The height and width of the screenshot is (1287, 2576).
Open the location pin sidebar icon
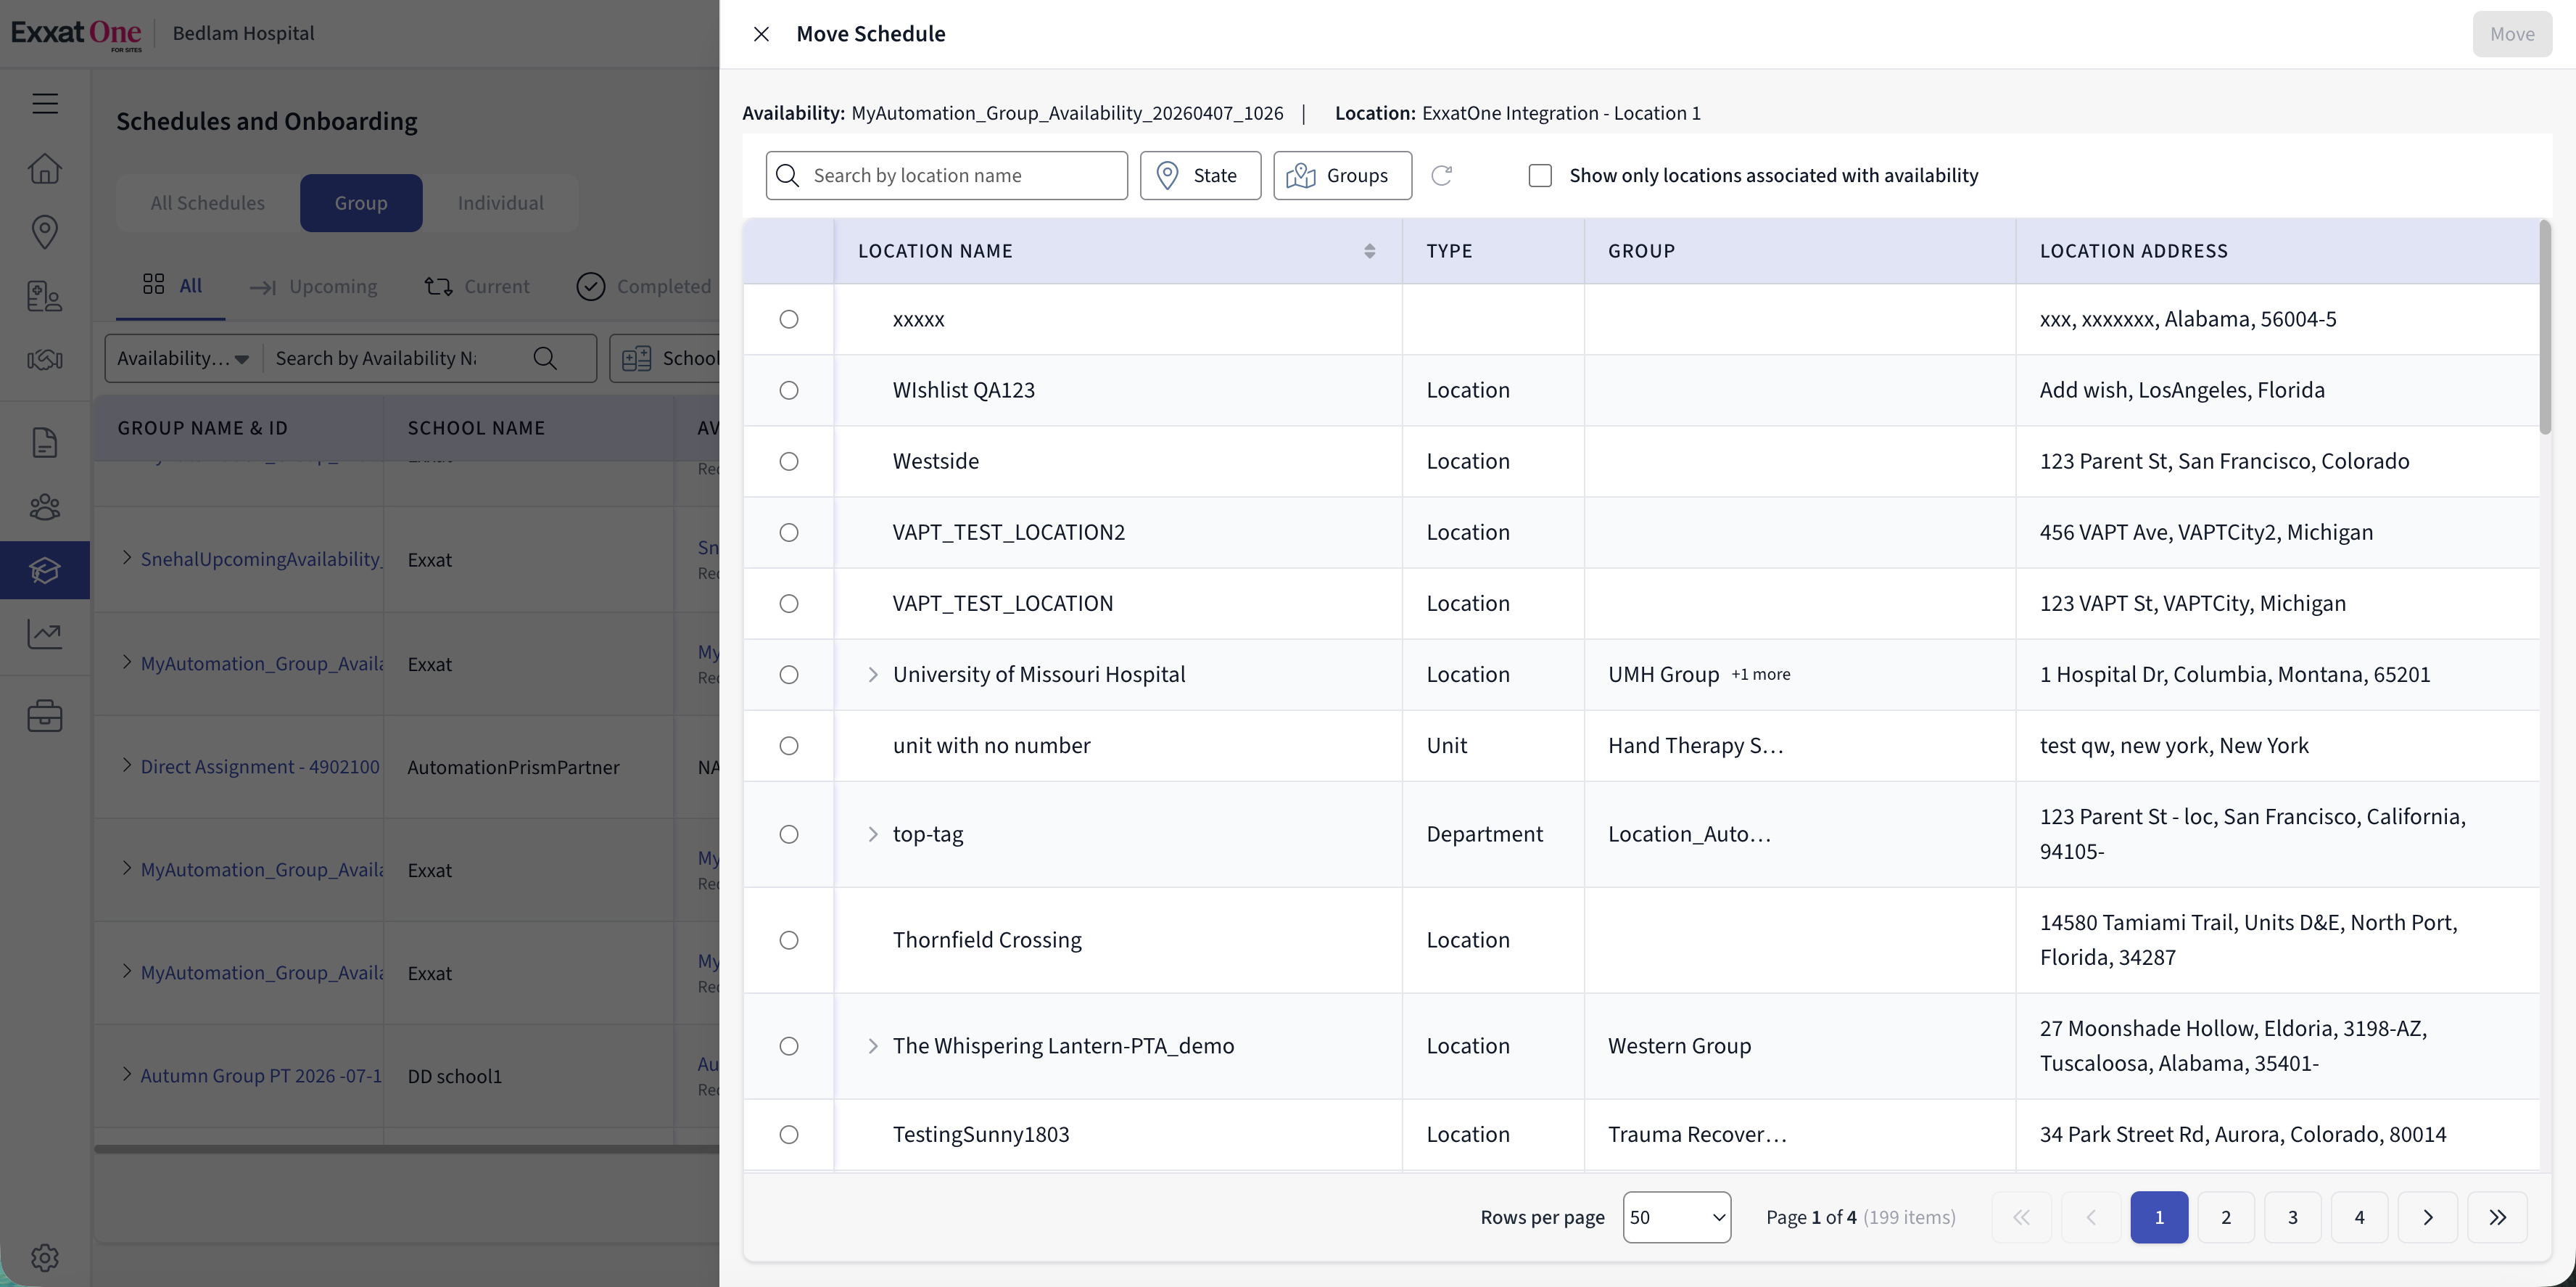45,232
